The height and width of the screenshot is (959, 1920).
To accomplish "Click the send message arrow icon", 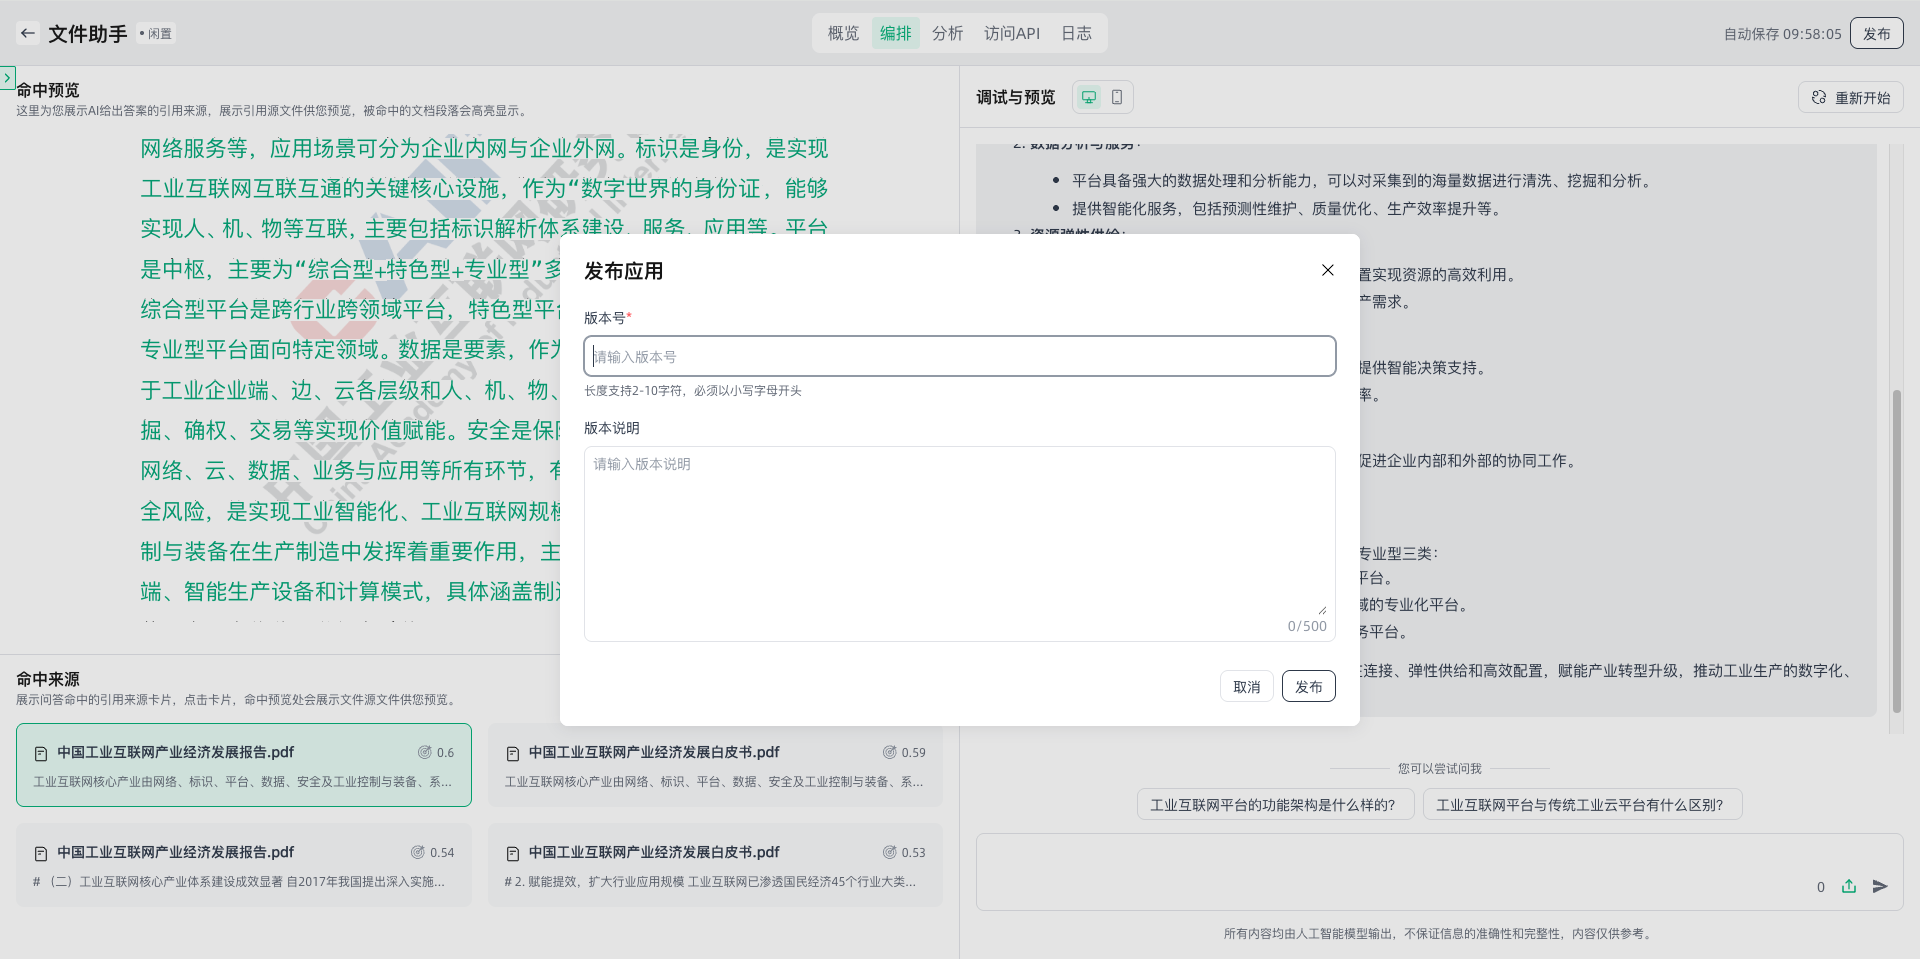I will [x=1880, y=886].
